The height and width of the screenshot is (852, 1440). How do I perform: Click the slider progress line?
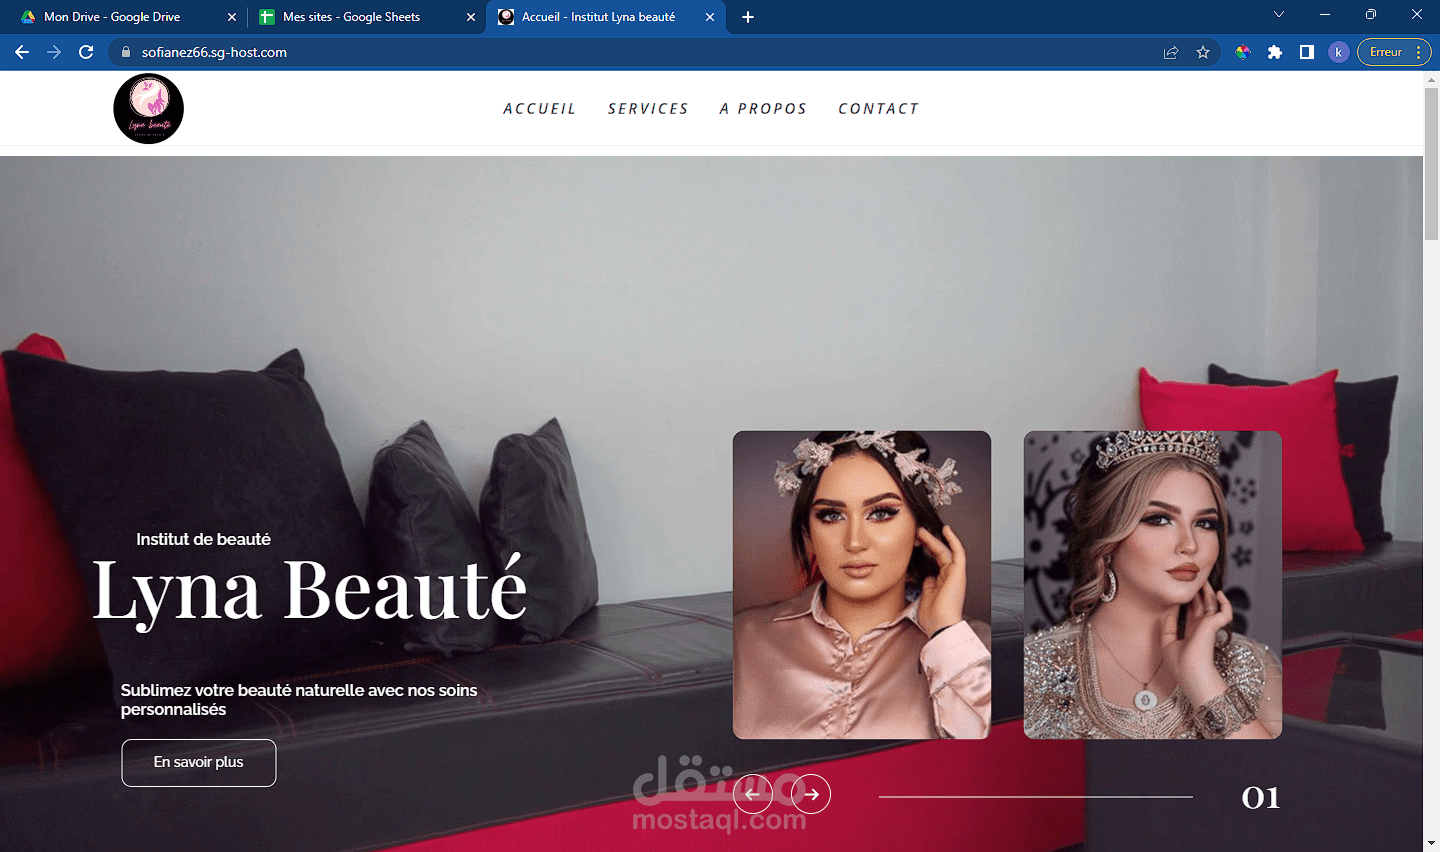pos(1035,797)
